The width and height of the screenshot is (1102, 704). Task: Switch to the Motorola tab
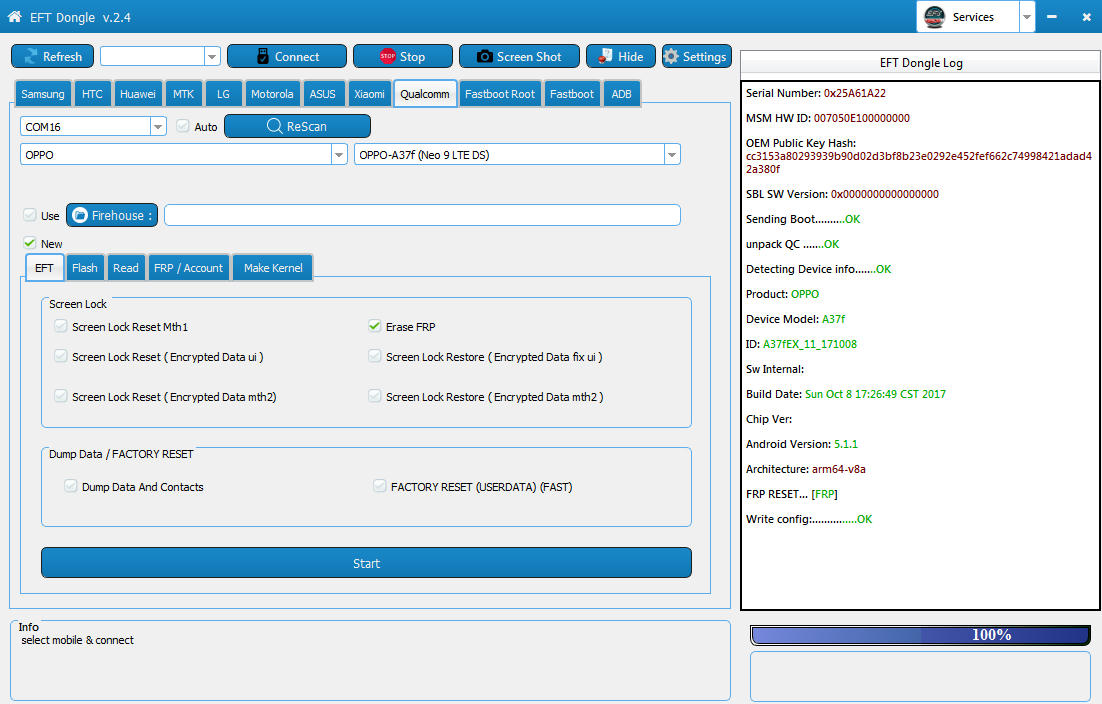pyautogui.click(x=272, y=94)
